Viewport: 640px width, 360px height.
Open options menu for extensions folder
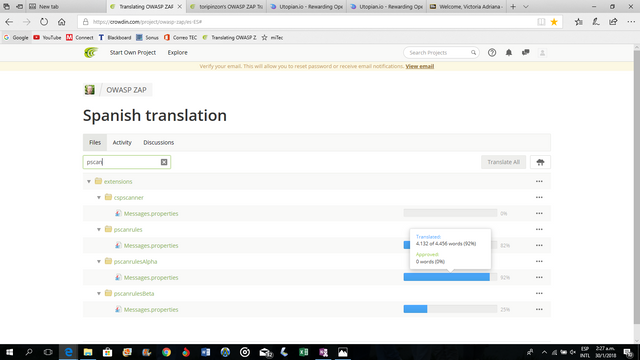tap(539, 181)
